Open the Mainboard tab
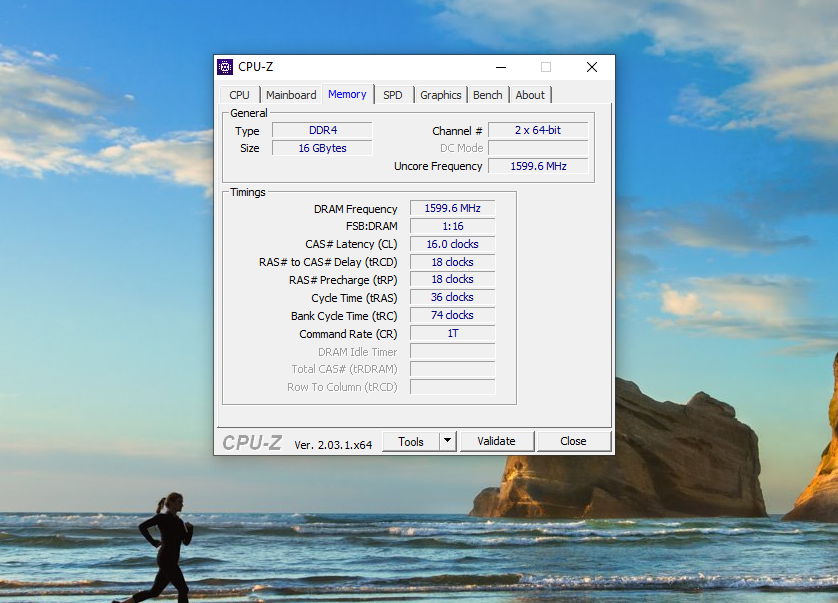838x603 pixels. (x=291, y=95)
